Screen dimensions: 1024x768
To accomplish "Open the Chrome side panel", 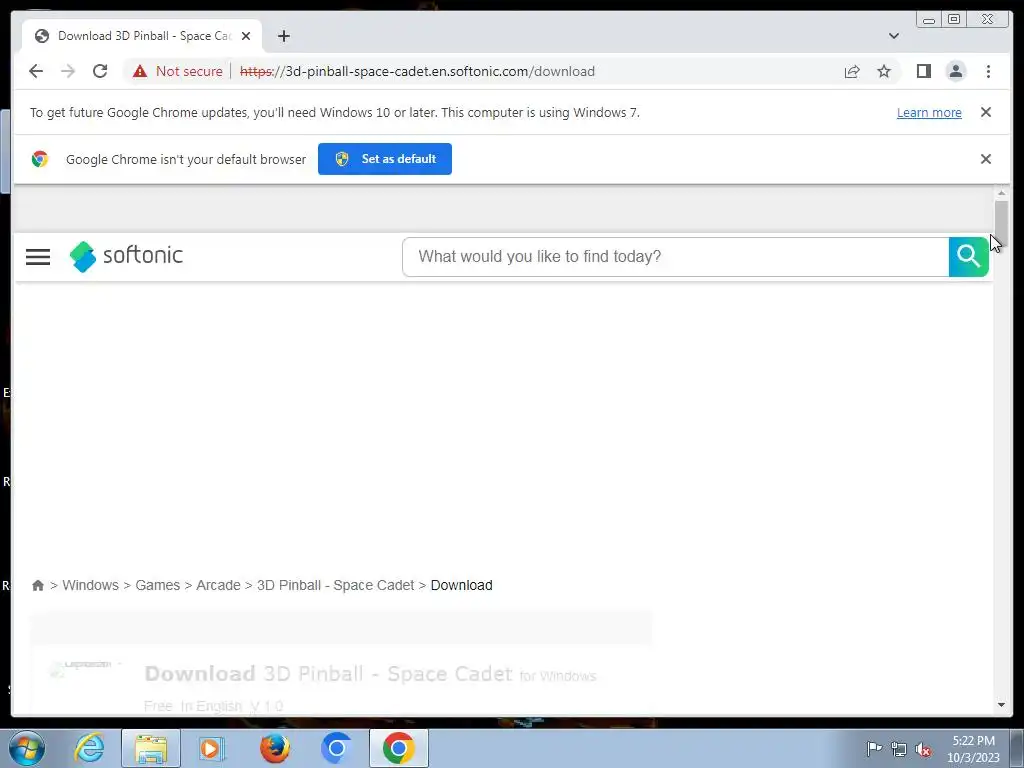I will click(x=923, y=71).
